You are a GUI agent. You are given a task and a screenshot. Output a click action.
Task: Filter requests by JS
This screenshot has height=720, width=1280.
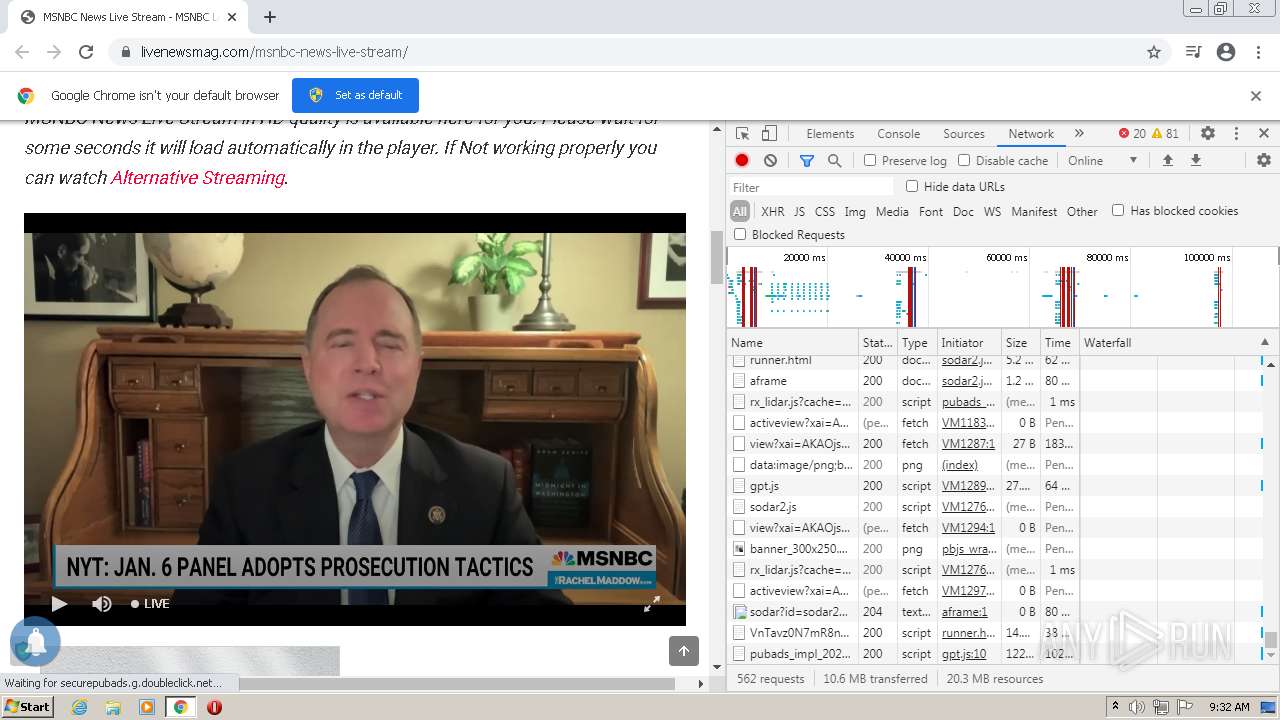tap(799, 211)
